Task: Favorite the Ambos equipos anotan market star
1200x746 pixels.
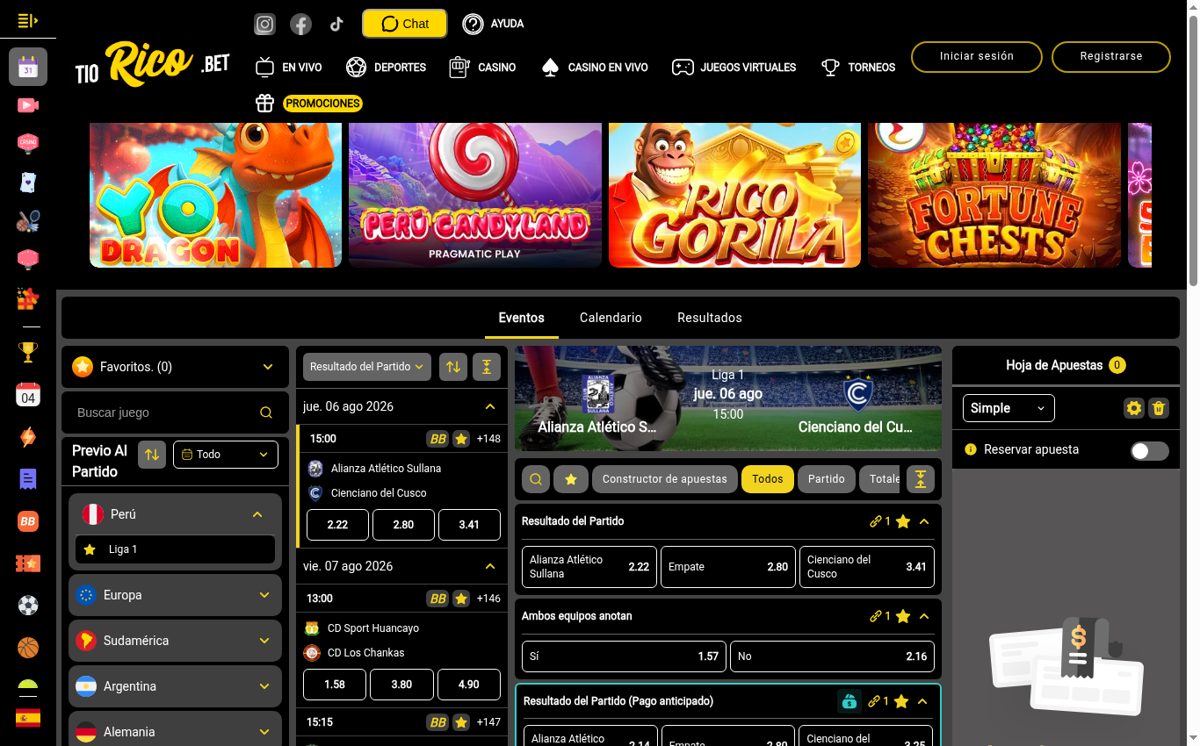Action: click(903, 616)
